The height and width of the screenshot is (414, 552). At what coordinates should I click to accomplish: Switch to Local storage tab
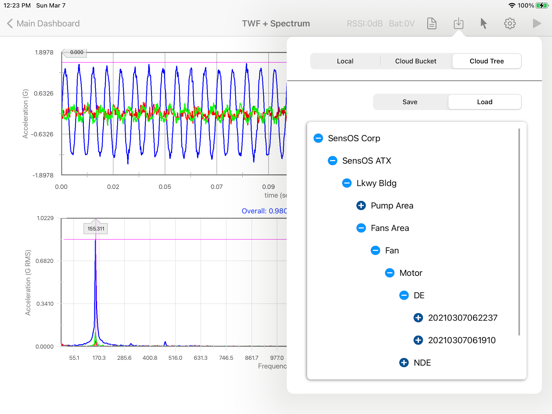[x=345, y=61]
